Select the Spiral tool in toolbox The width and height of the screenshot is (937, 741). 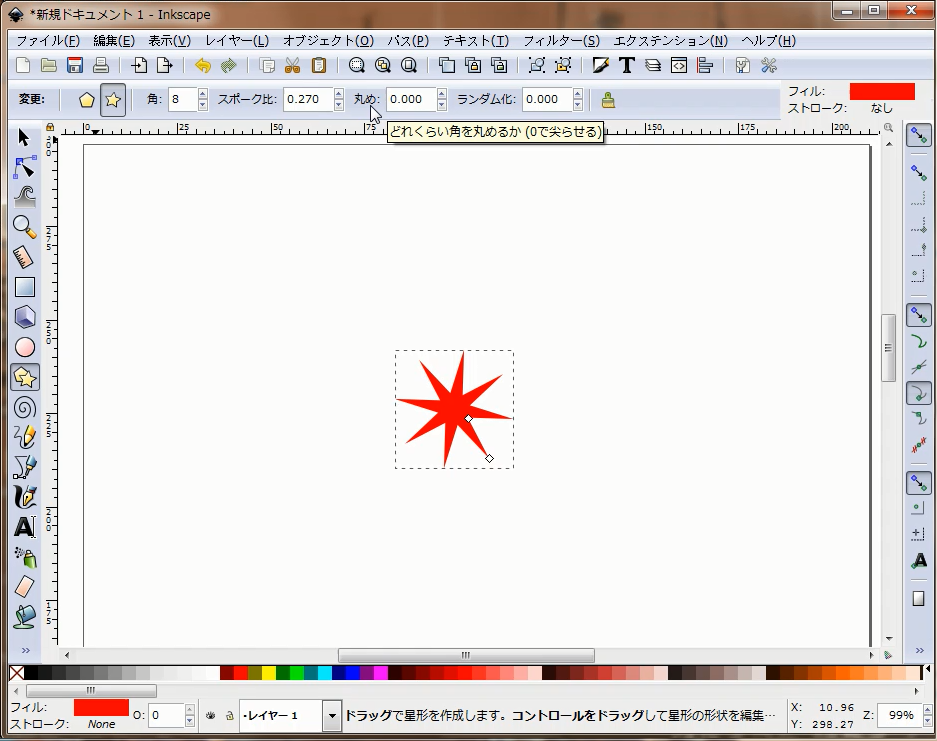pyautogui.click(x=25, y=407)
